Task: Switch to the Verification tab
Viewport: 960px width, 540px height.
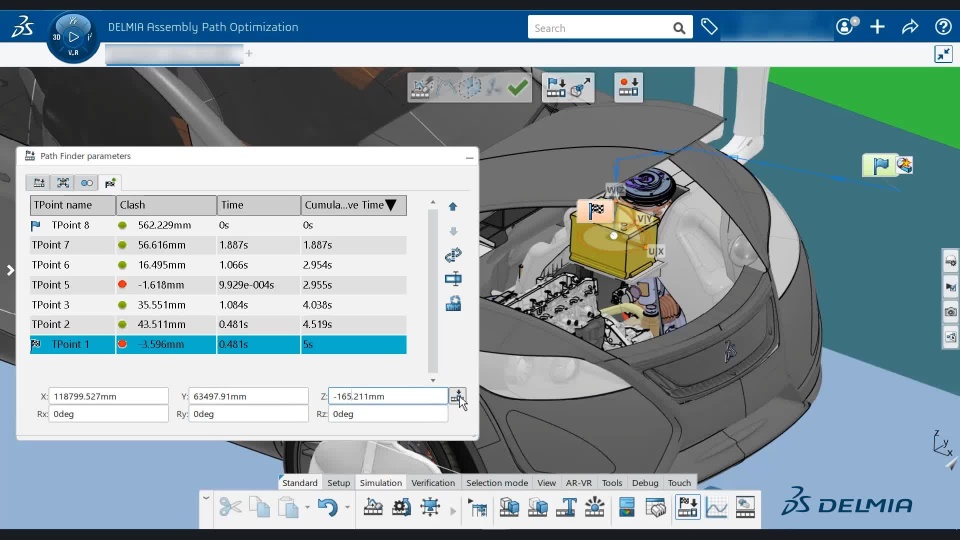Action: 433,482
